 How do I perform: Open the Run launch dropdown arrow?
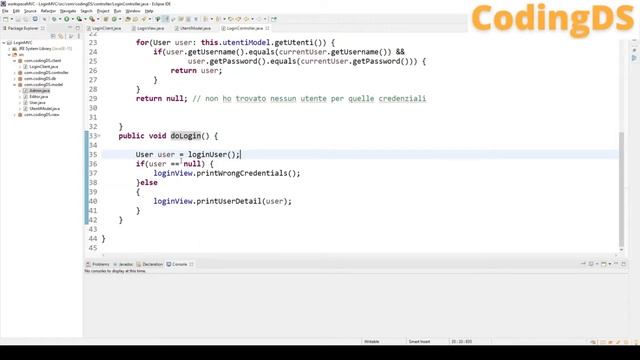[x=73, y=19]
